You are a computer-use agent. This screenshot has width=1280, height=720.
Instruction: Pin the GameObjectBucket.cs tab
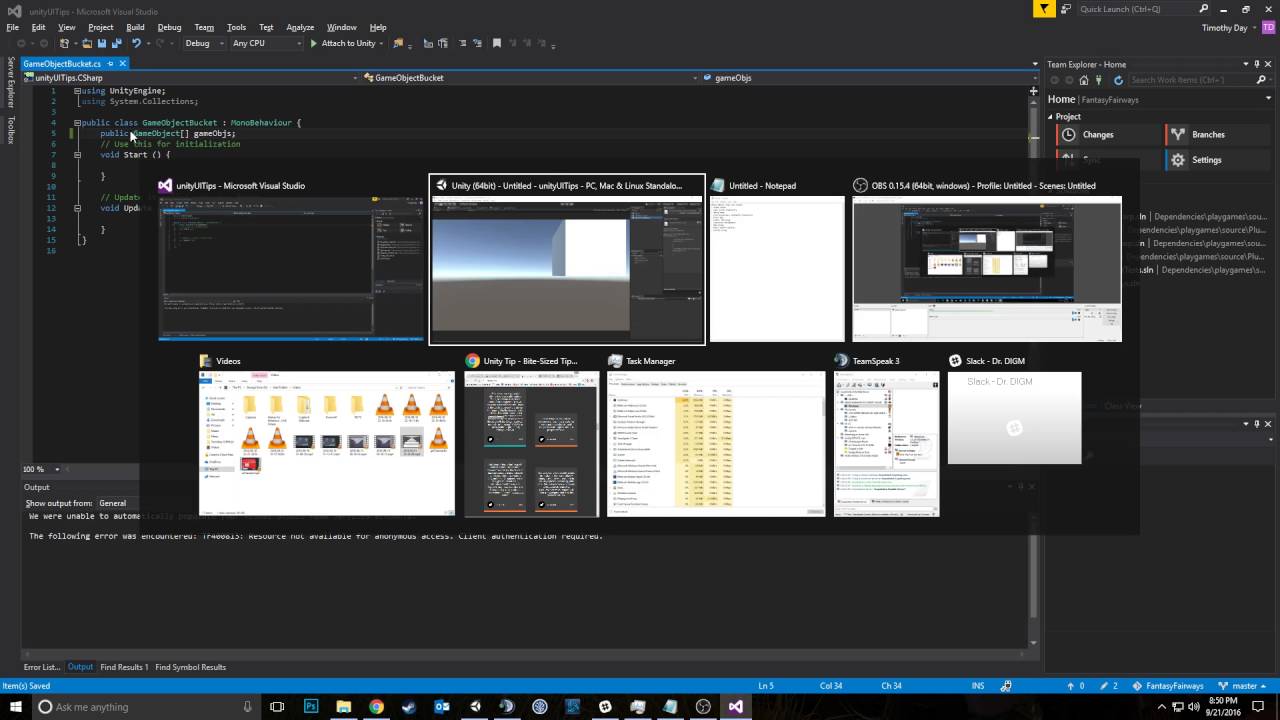tap(110, 63)
